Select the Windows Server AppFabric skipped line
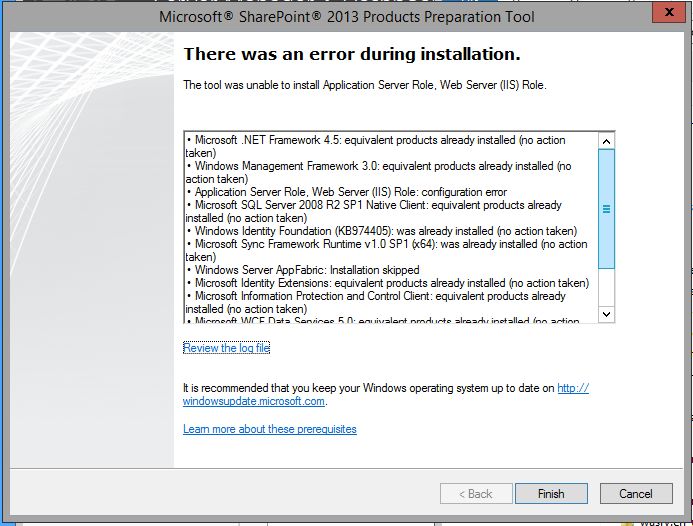 tap(303, 270)
